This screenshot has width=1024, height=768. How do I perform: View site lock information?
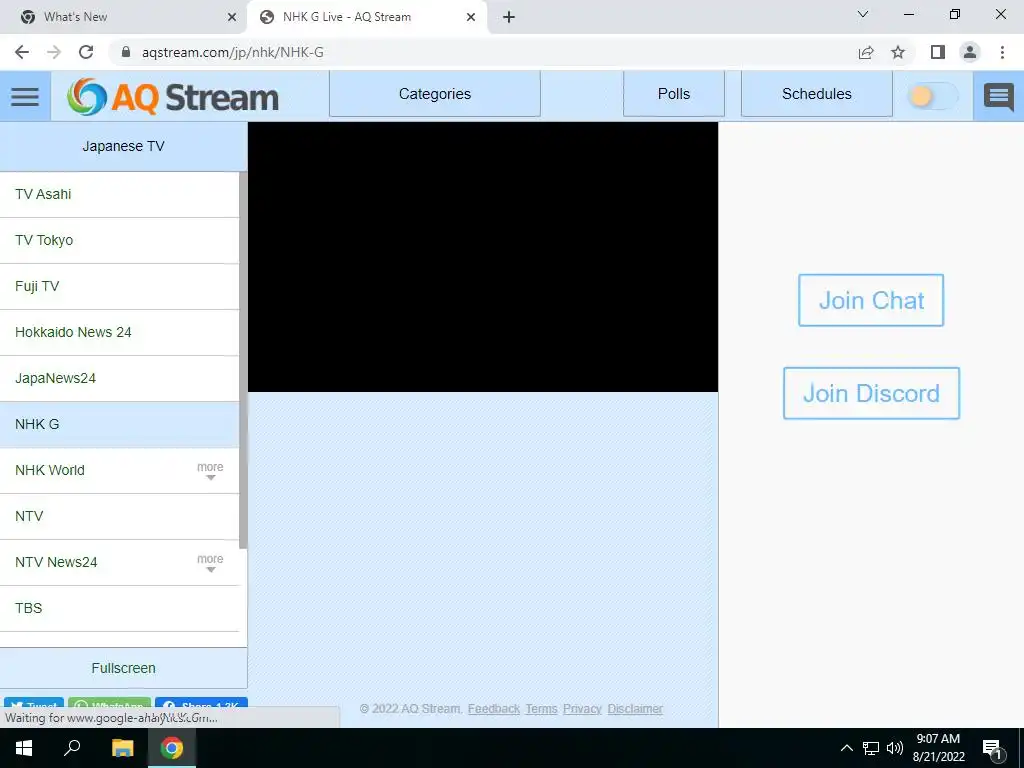click(127, 52)
